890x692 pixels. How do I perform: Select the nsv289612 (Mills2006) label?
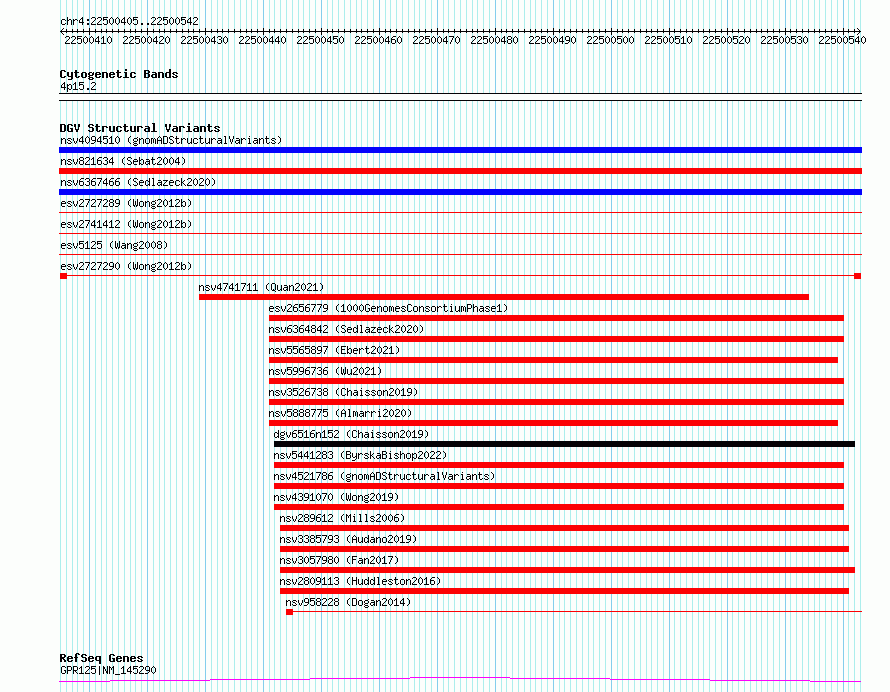[x=342, y=518]
